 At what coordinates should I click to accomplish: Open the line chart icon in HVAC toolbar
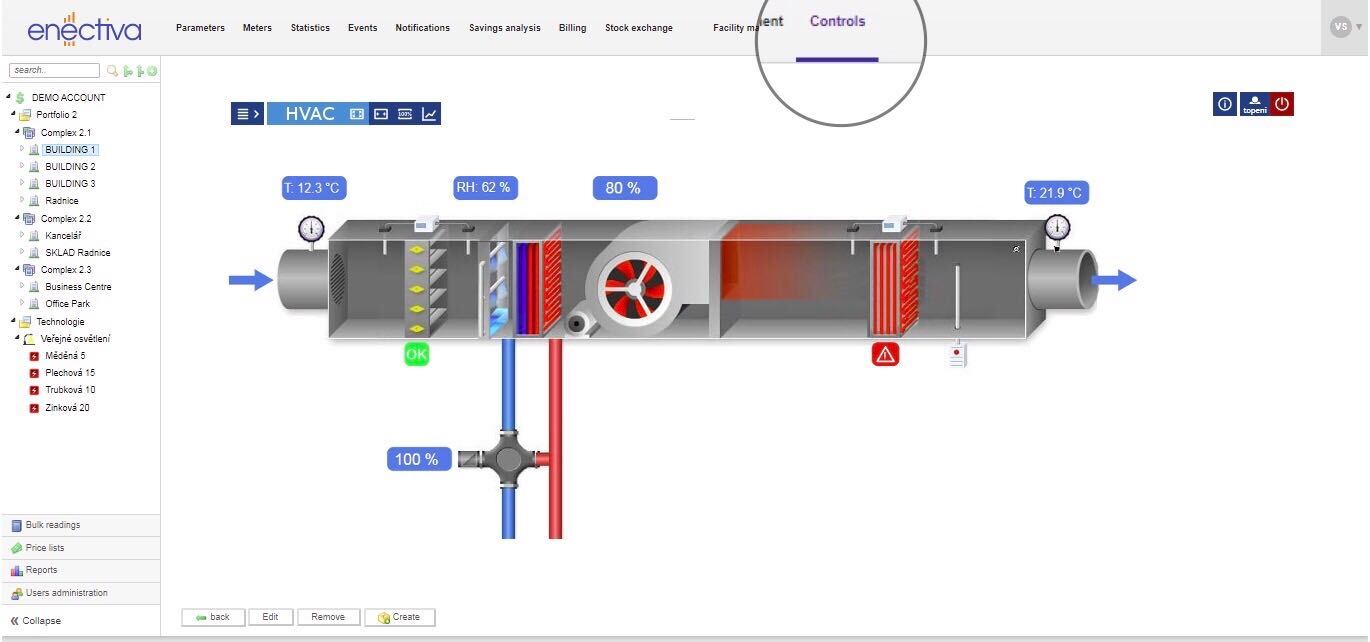tap(429, 114)
